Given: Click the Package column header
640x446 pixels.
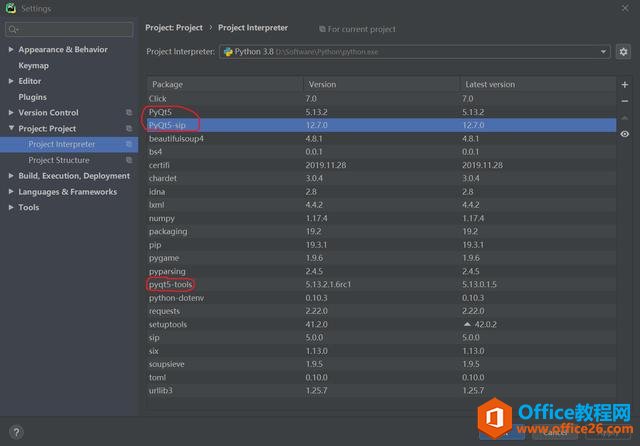Looking at the screenshot, I should 225,84.
